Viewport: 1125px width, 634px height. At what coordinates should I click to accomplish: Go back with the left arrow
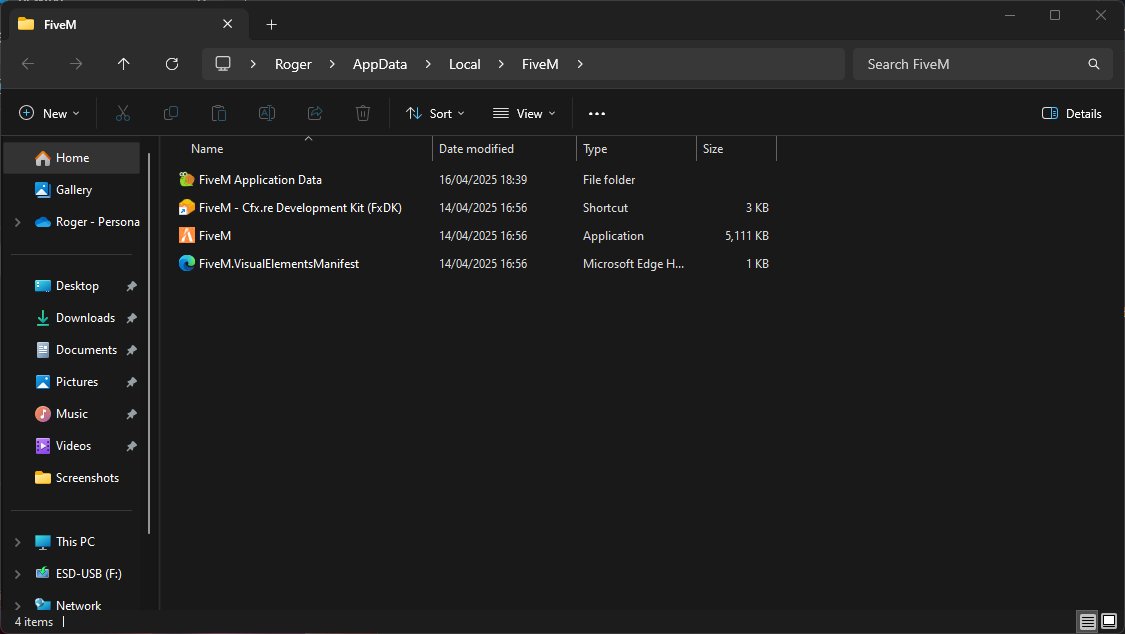(x=28, y=64)
